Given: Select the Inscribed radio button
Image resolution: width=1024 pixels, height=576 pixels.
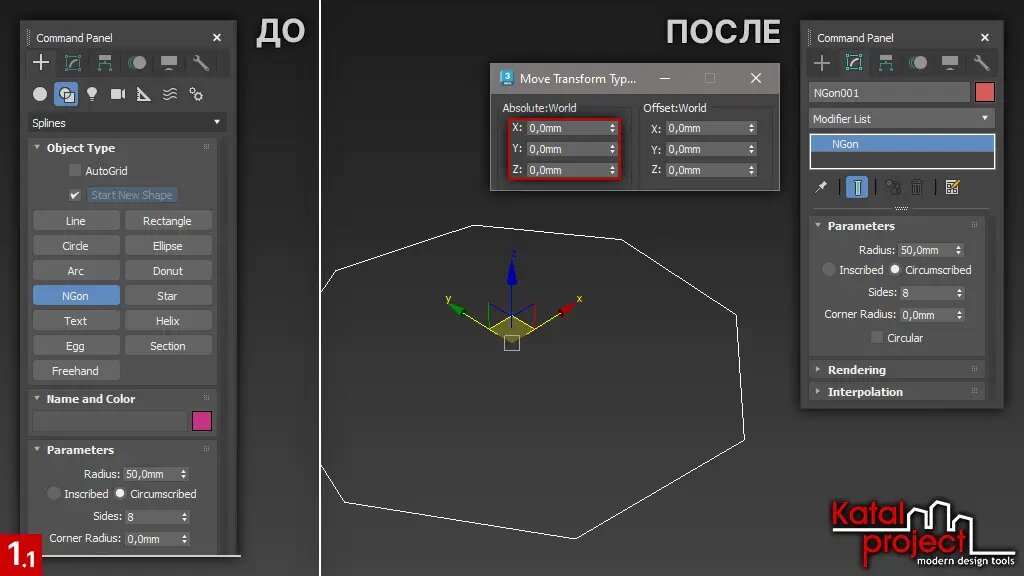Looking at the screenshot, I should tap(828, 269).
